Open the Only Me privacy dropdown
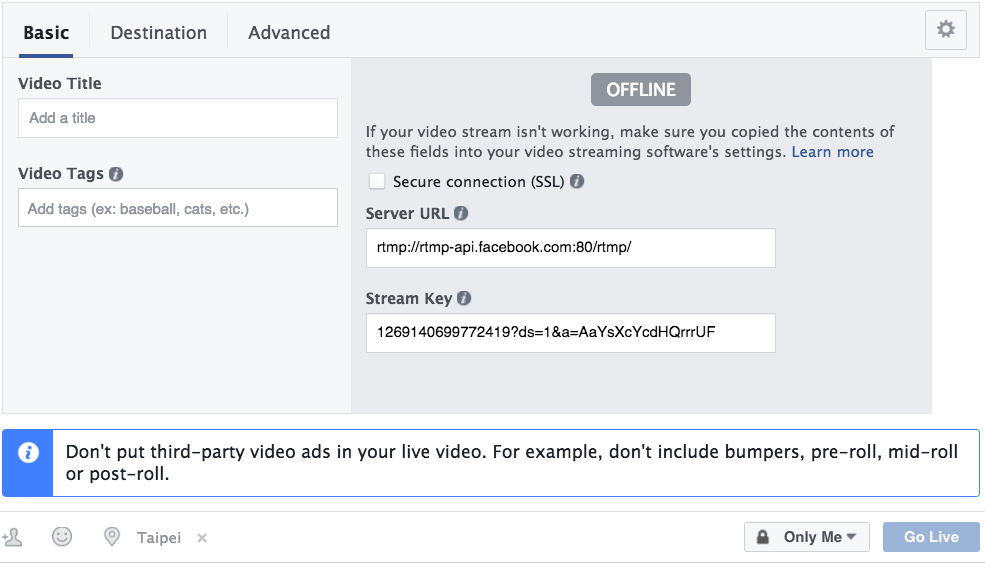Viewport: 985px width, 564px height. 806,537
